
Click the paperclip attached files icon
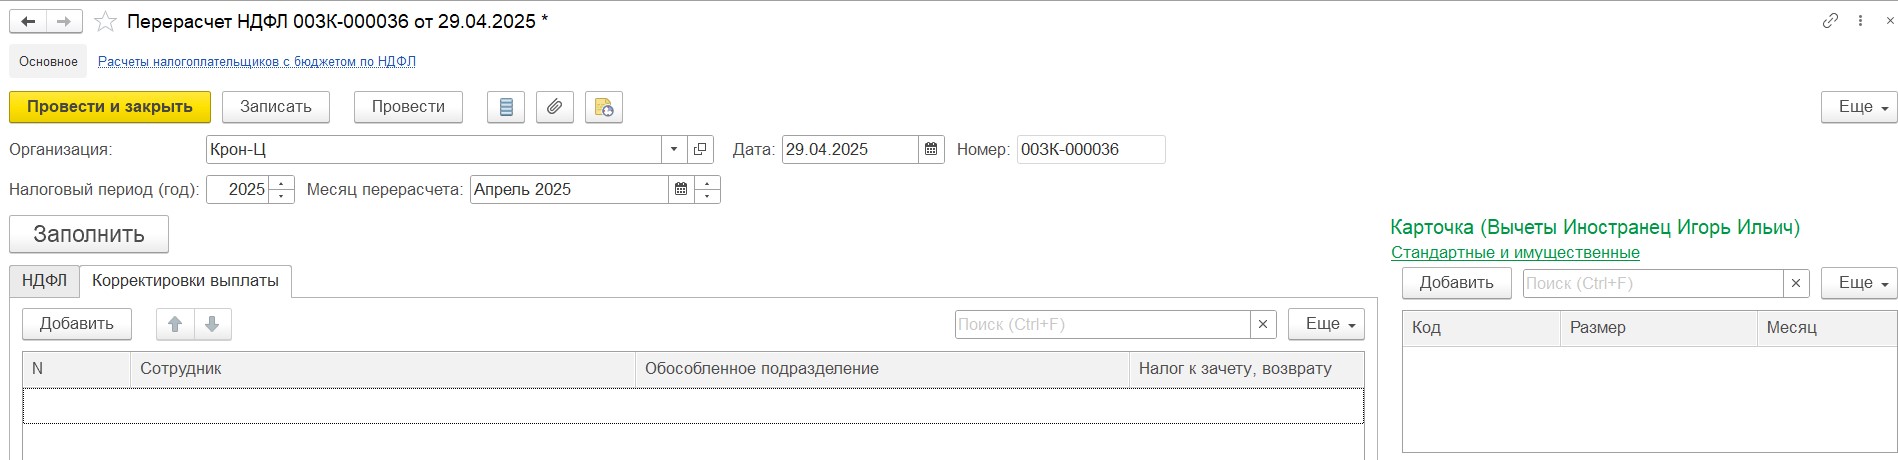554,107
